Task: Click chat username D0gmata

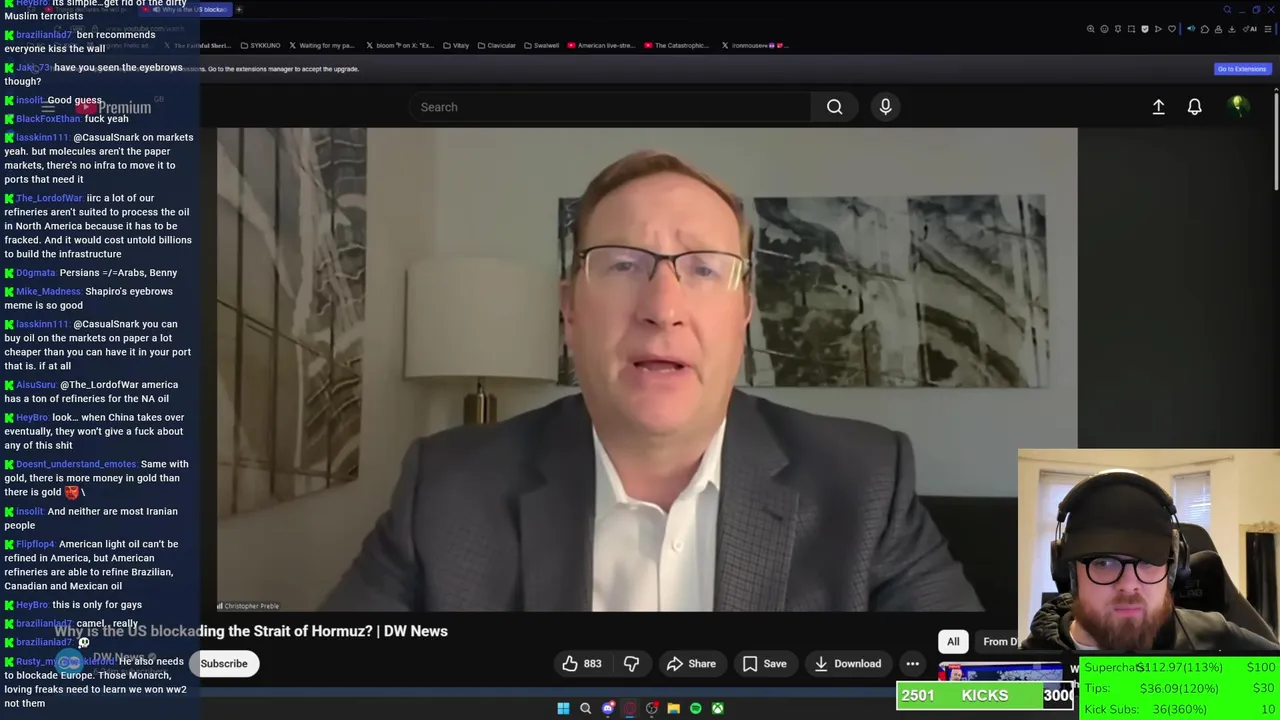Action: [36, 273]
